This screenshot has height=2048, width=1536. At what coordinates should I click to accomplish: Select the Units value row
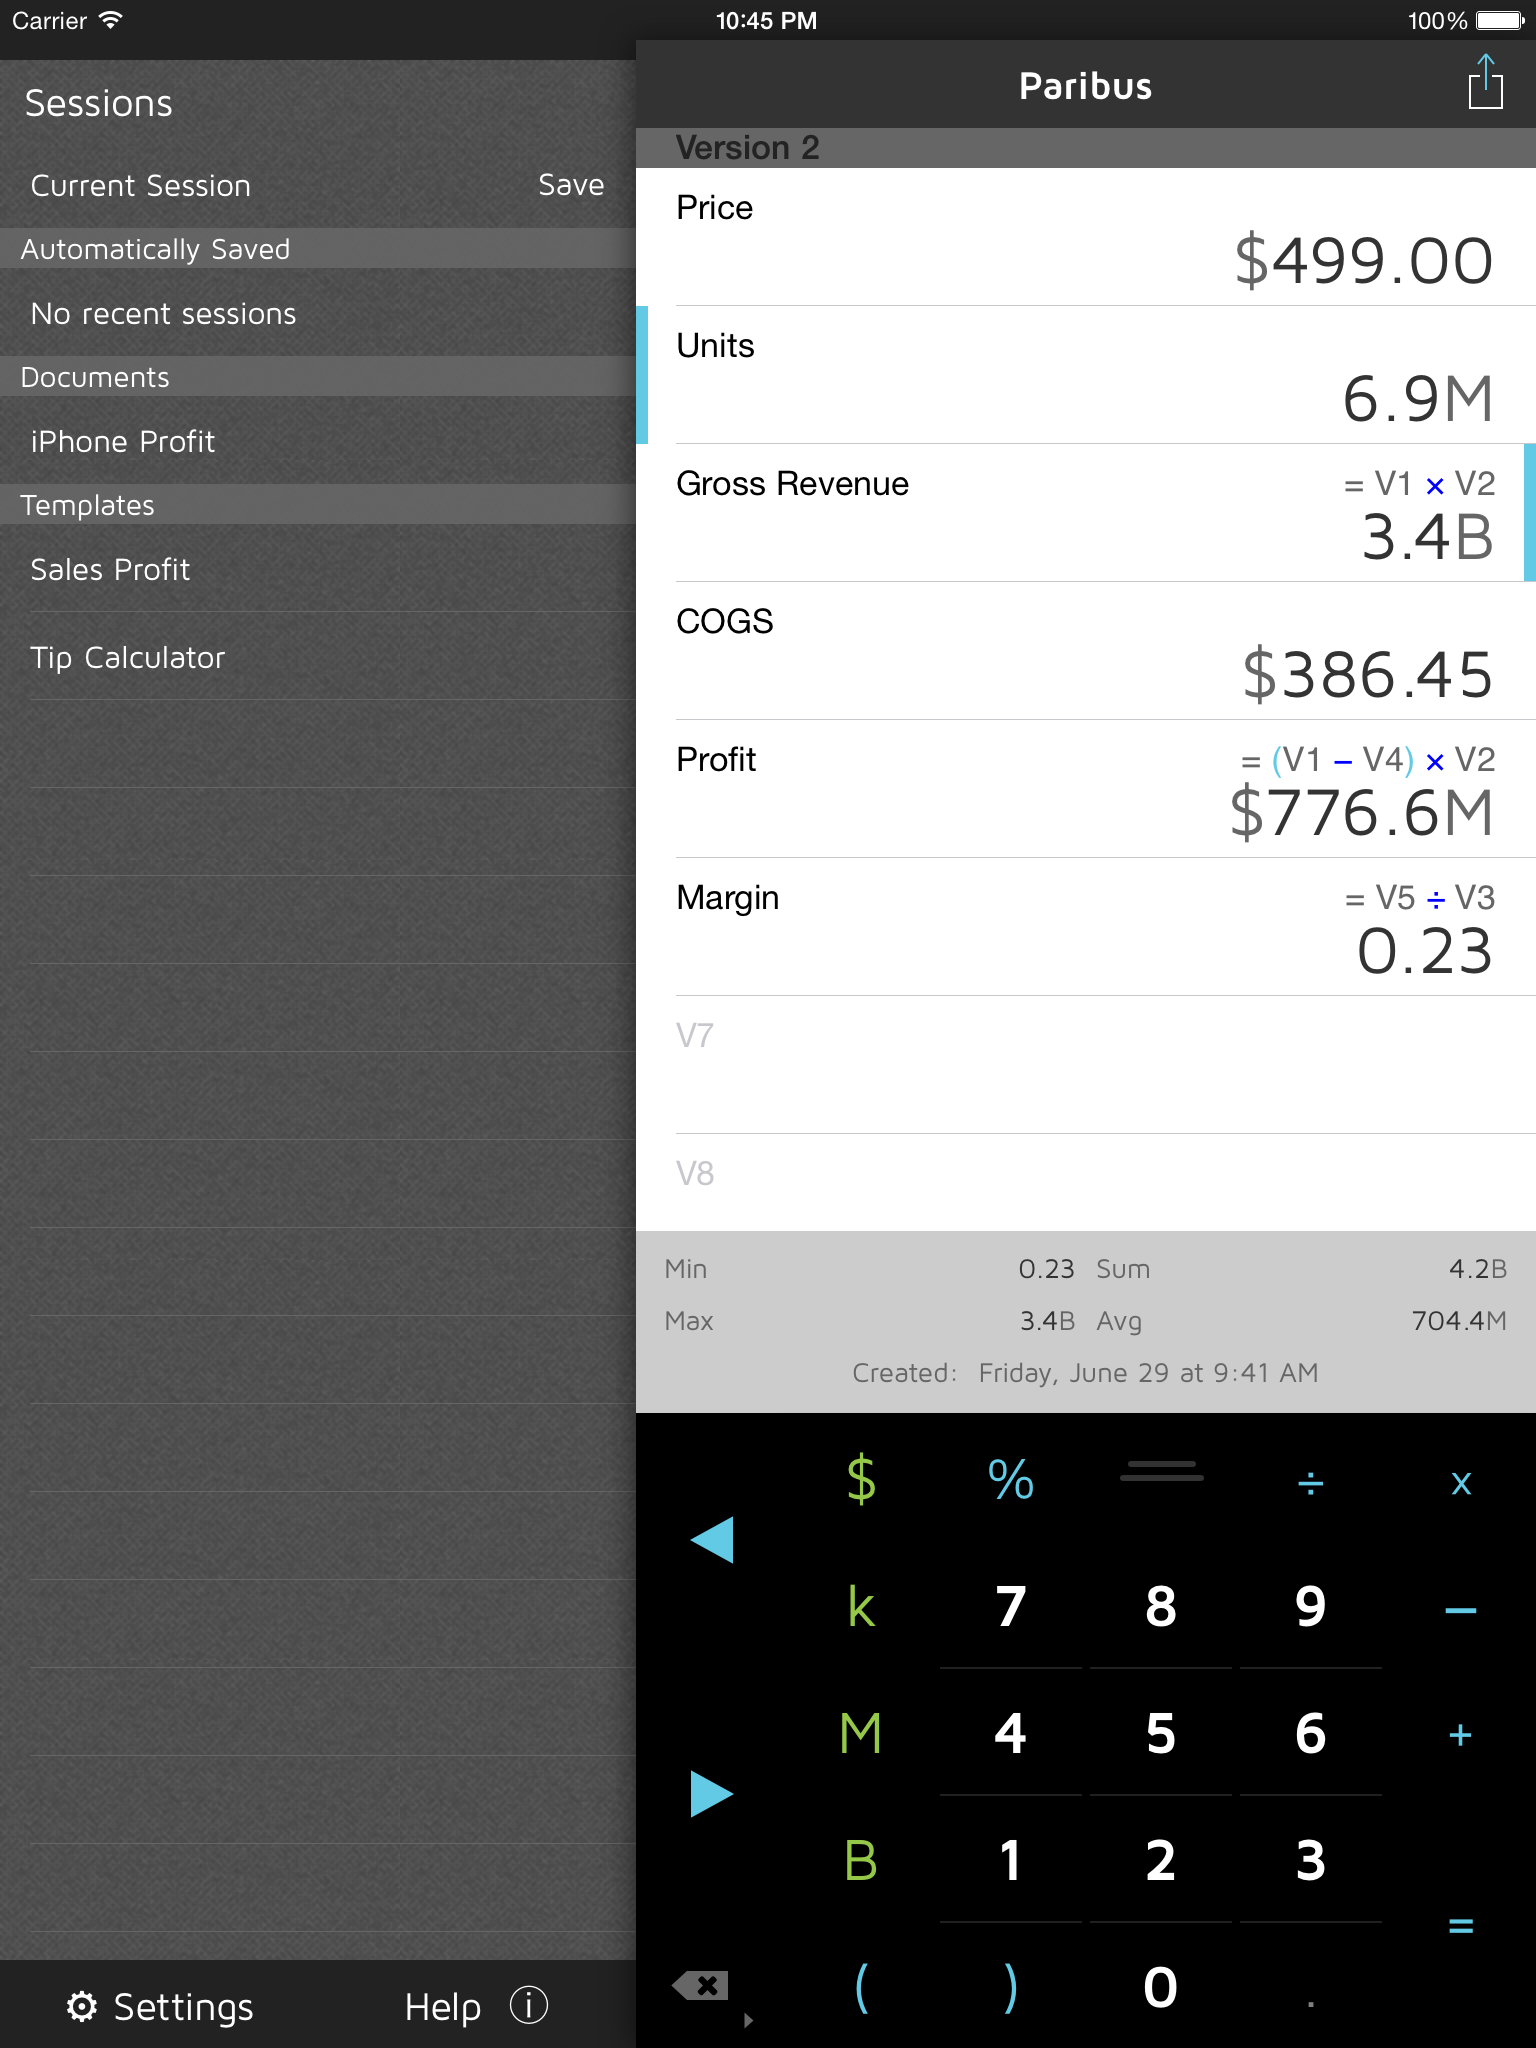(1085, 375)
